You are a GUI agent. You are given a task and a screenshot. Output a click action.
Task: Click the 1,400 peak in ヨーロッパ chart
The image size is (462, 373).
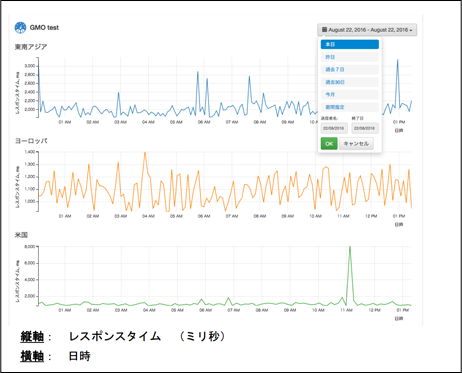[x=145, y=153]
